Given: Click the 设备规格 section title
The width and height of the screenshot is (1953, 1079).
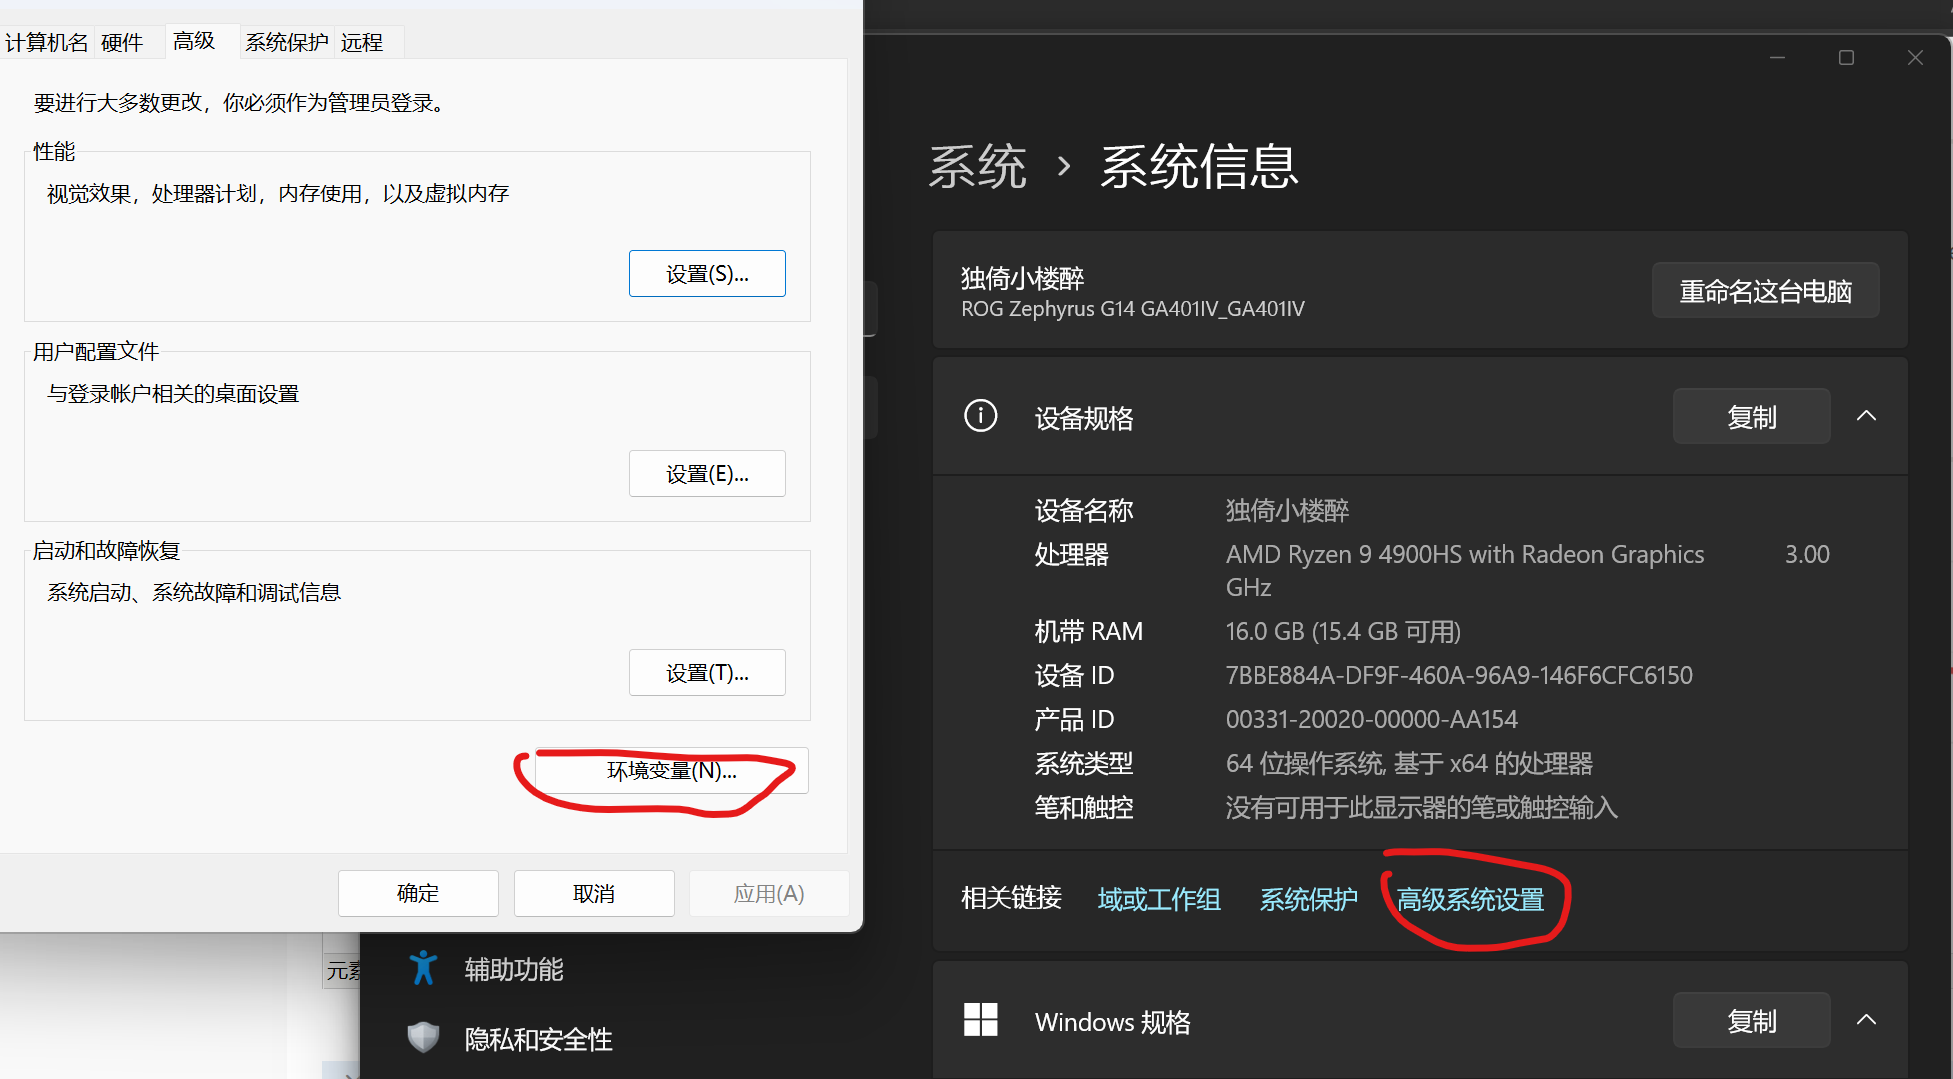Looking at the screenshot, I should click(x=1084, y=417).
